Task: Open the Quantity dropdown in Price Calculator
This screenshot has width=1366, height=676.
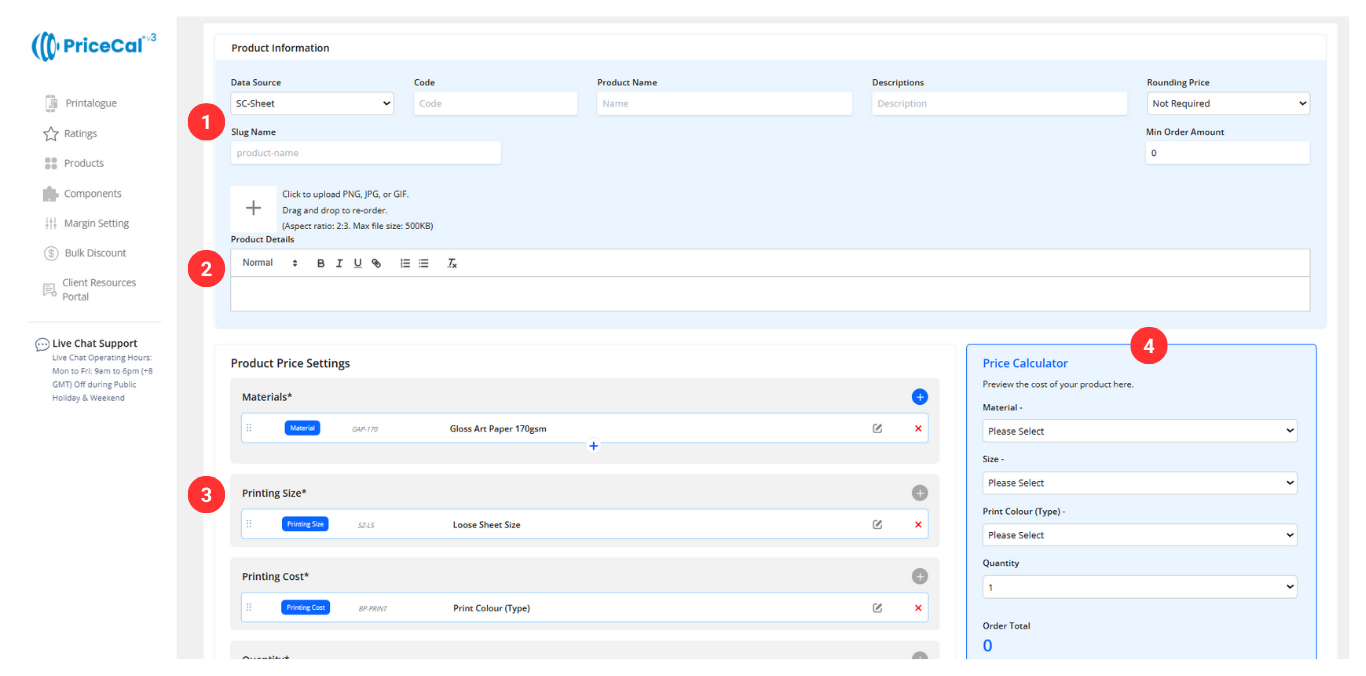Action: (x=1139, y=587)
